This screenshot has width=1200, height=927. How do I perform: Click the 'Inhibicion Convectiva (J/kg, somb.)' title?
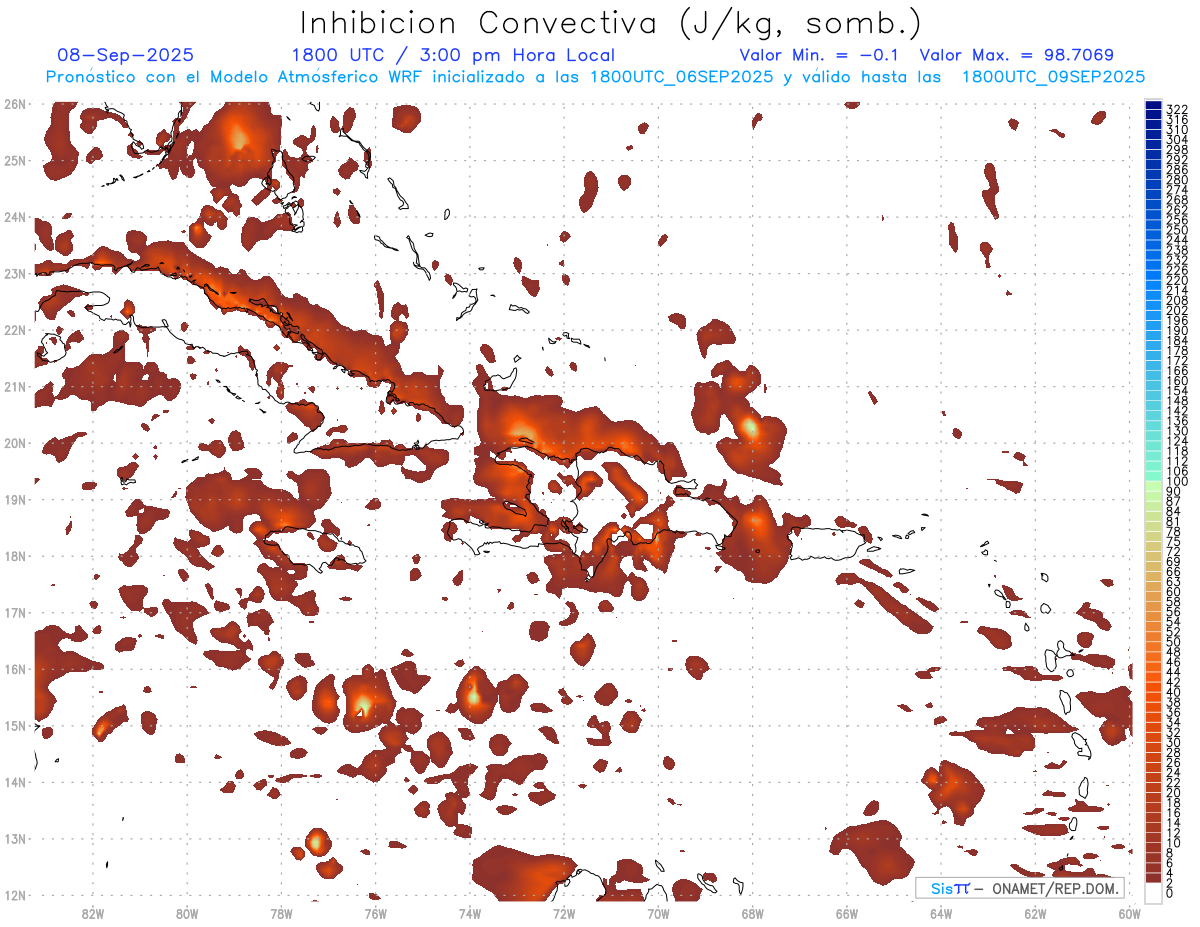(x=610, y=23)
